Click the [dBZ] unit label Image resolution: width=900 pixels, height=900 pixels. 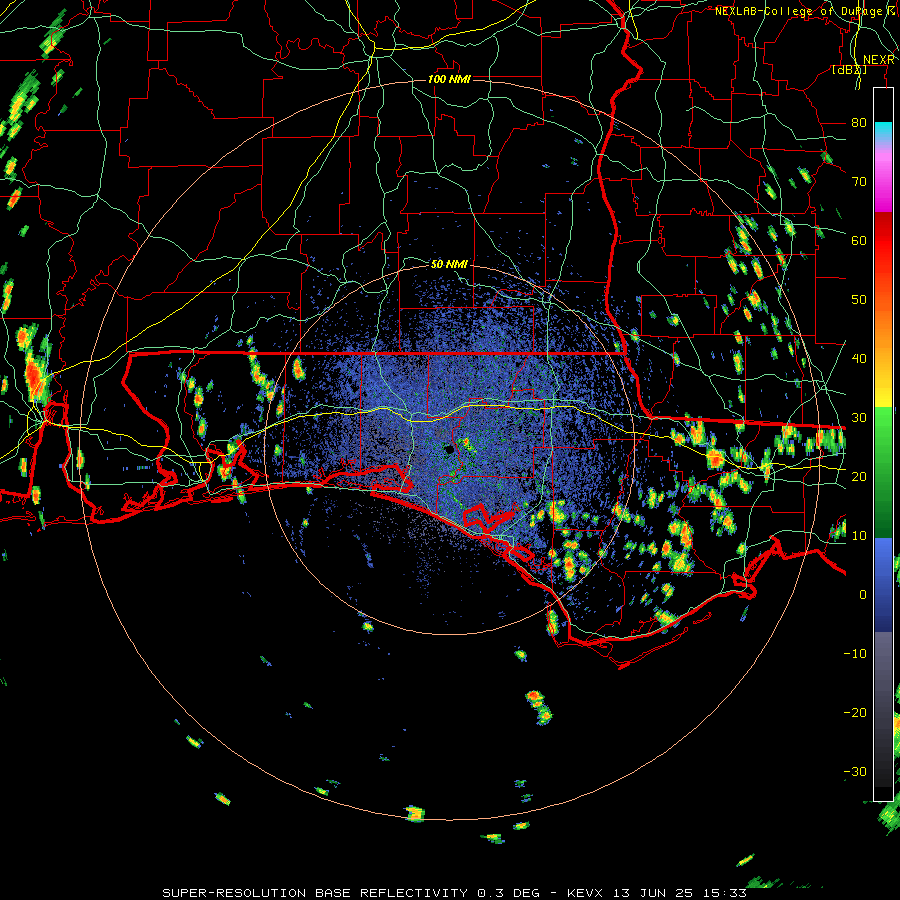coord(849,70)
